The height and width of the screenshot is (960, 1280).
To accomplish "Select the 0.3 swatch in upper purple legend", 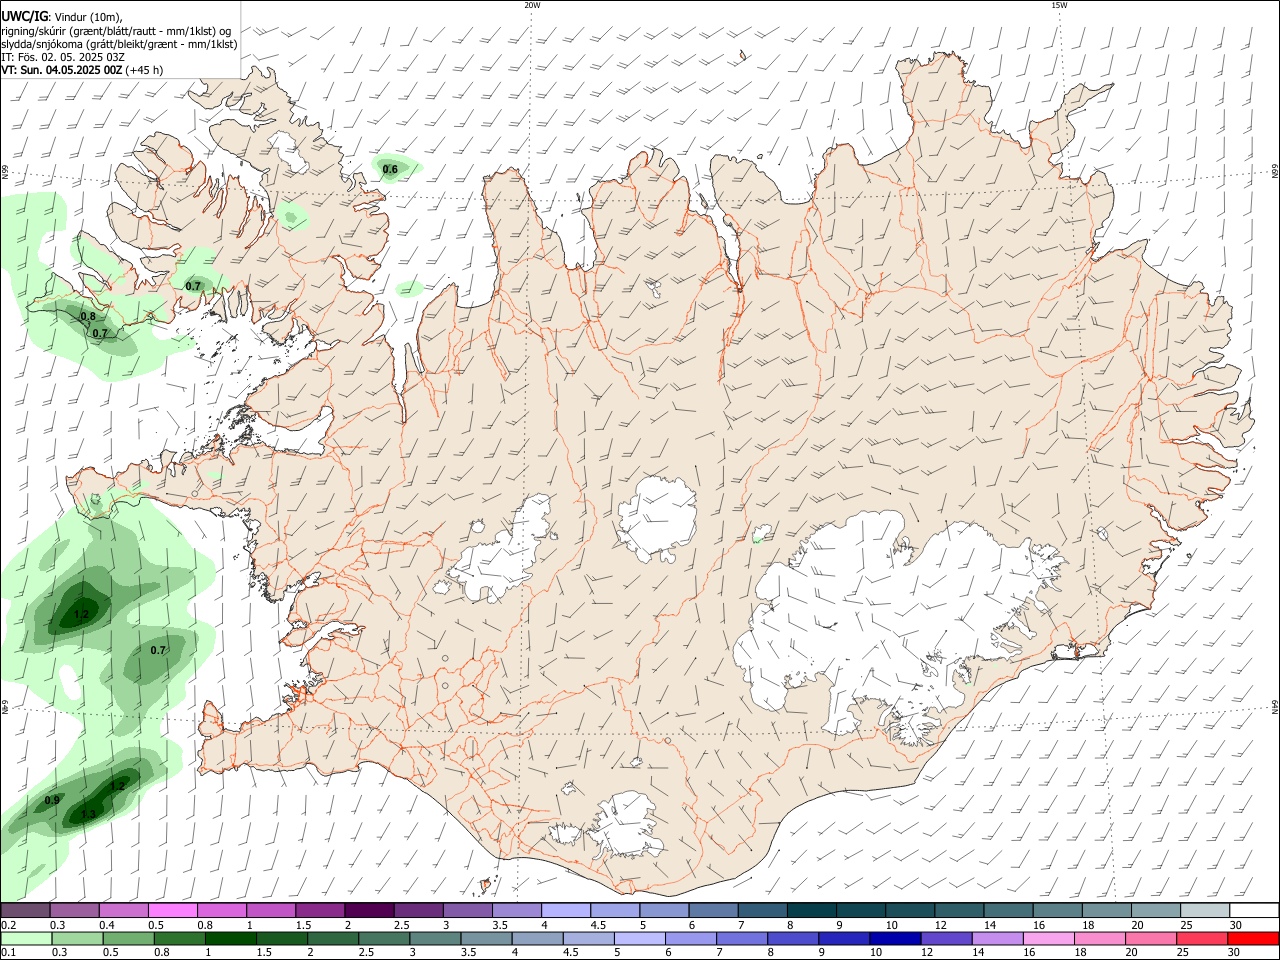I will (74, 910).
